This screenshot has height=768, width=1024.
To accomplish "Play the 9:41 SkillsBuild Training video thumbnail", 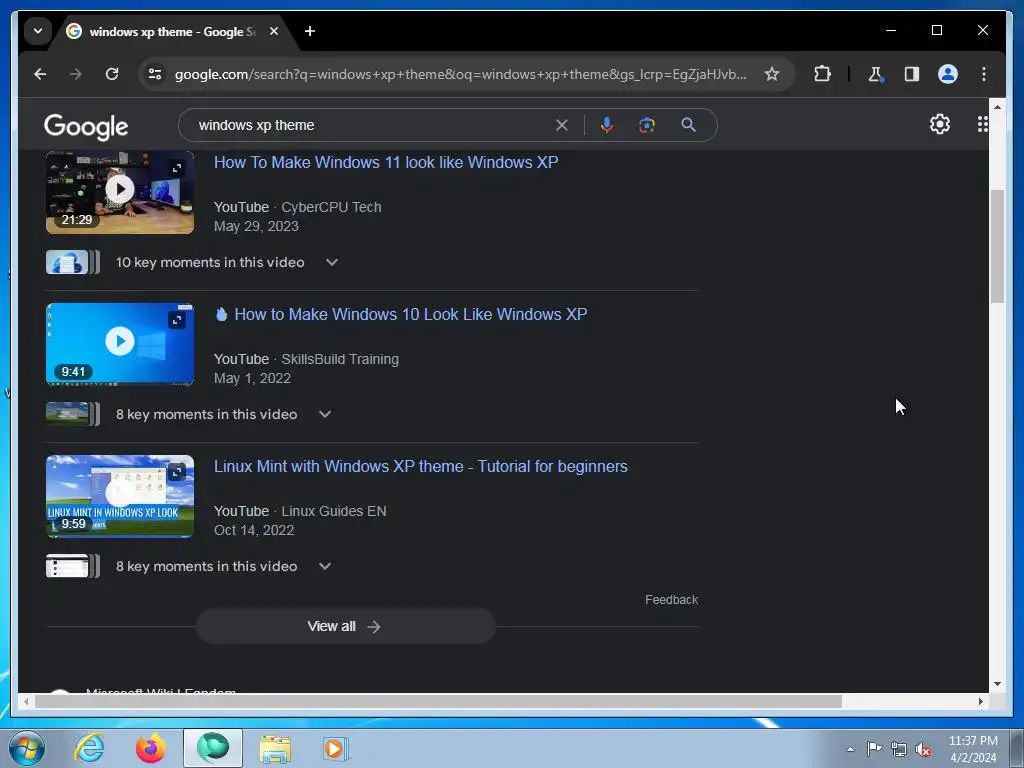I will click(120, 344).
